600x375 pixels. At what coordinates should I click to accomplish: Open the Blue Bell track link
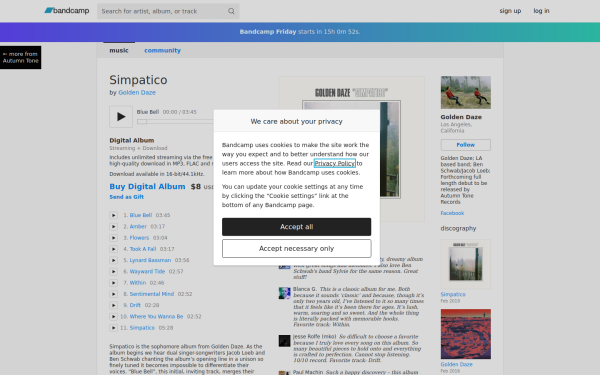(141, 215)
